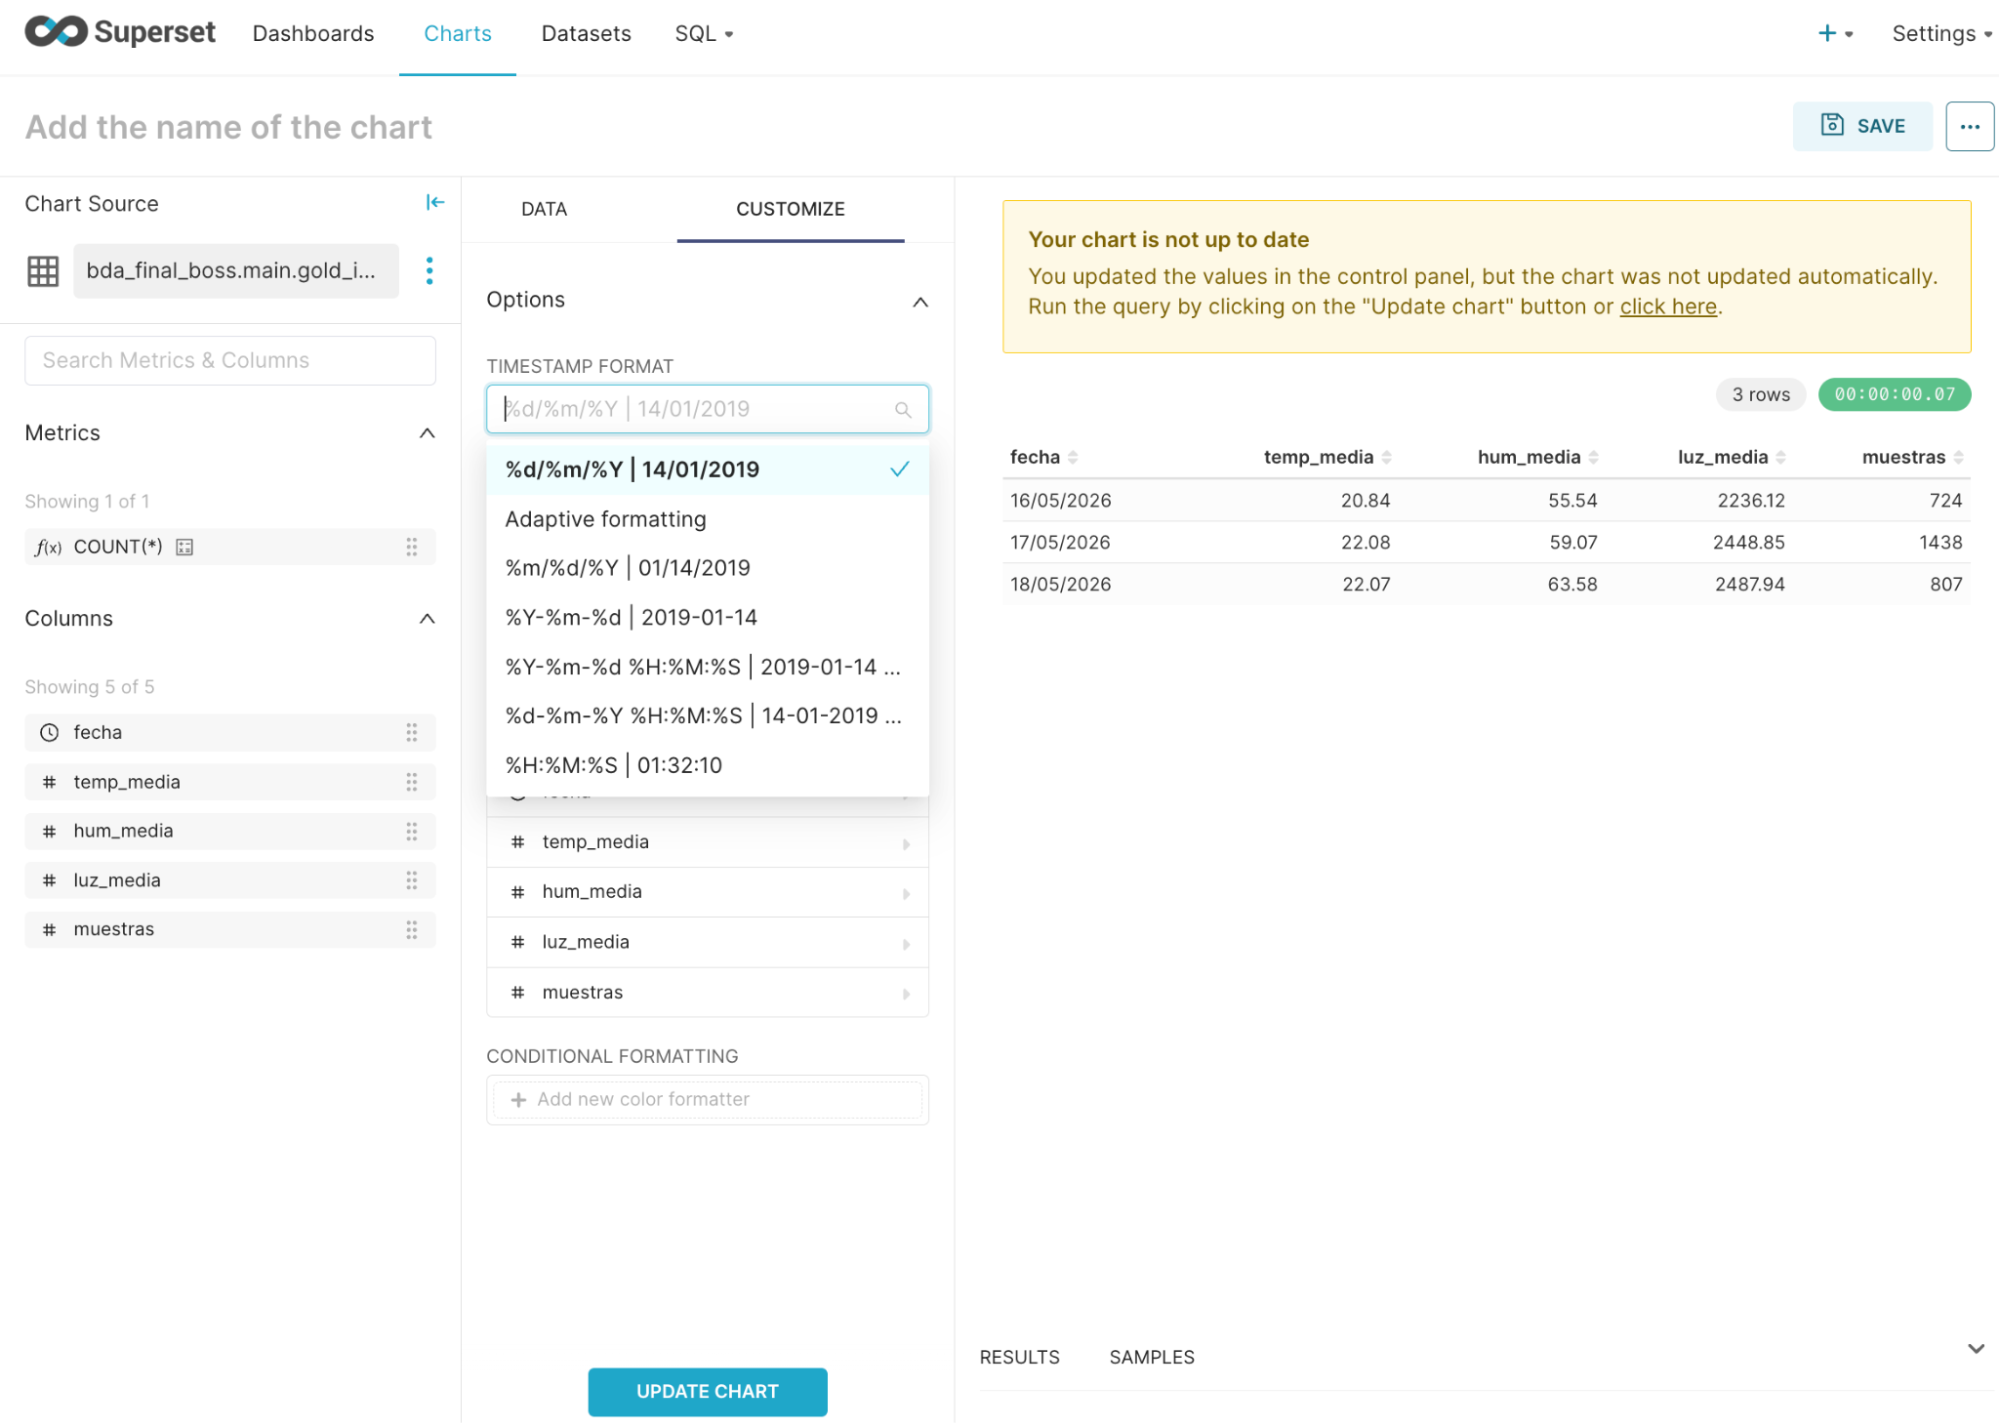Open the plus new-item menu

(x=1835, y=33)
